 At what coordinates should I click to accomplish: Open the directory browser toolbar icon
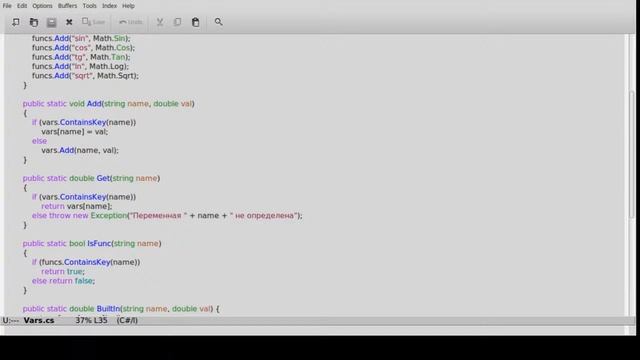point(51,22)
